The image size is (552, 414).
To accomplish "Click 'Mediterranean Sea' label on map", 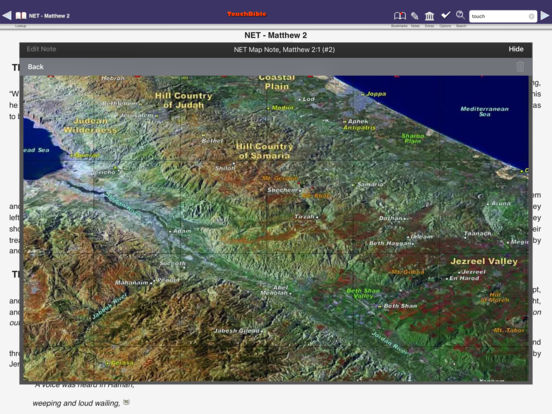I will click(x=484, y=111).
